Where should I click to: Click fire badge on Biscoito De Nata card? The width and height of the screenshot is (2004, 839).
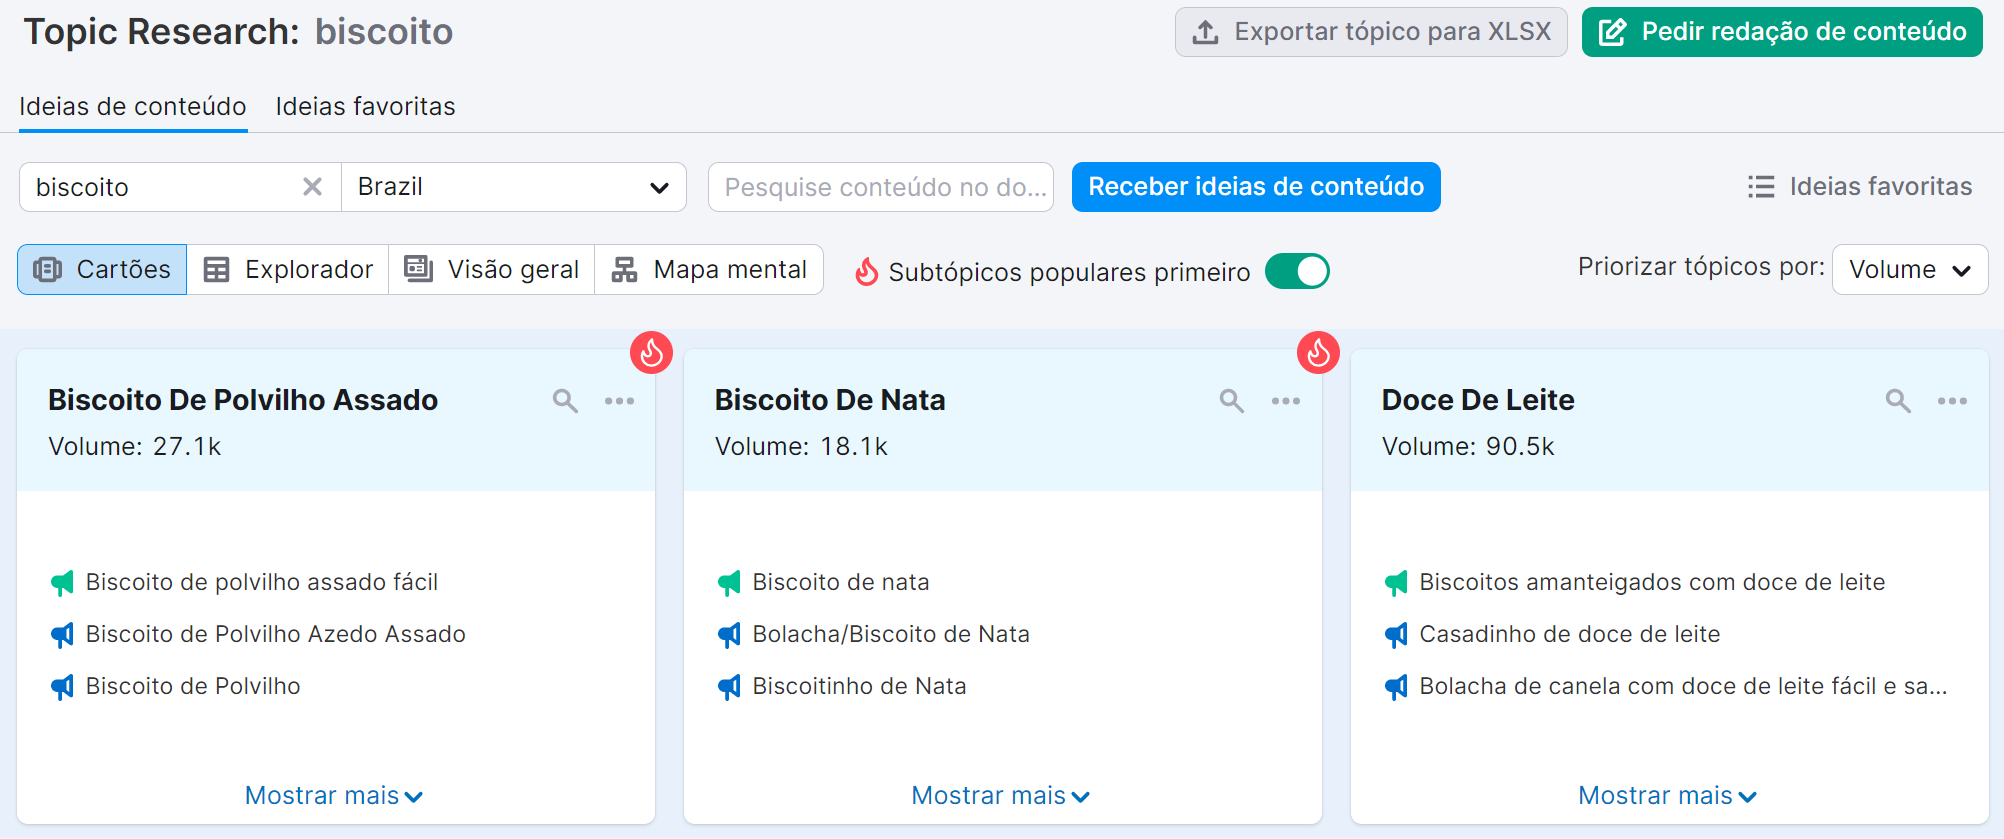click(1318, 352)
